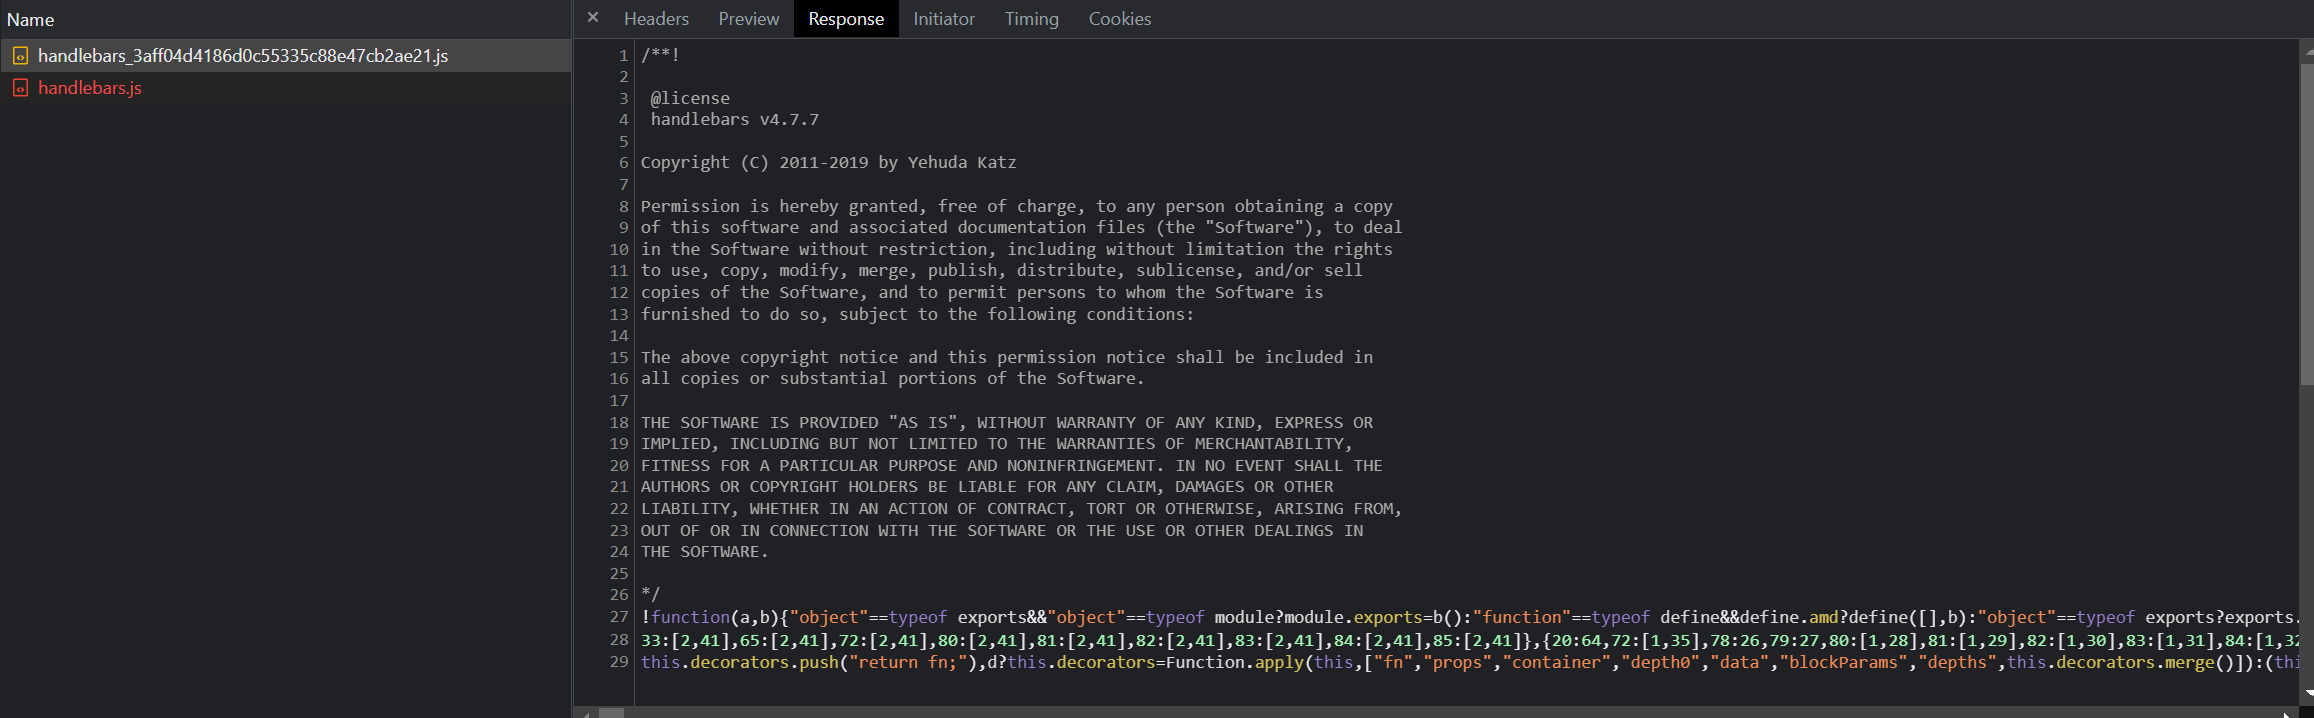Click the red script icon beside handlebars.js
Screen dimensions: 2314x718
click(20, 88)
